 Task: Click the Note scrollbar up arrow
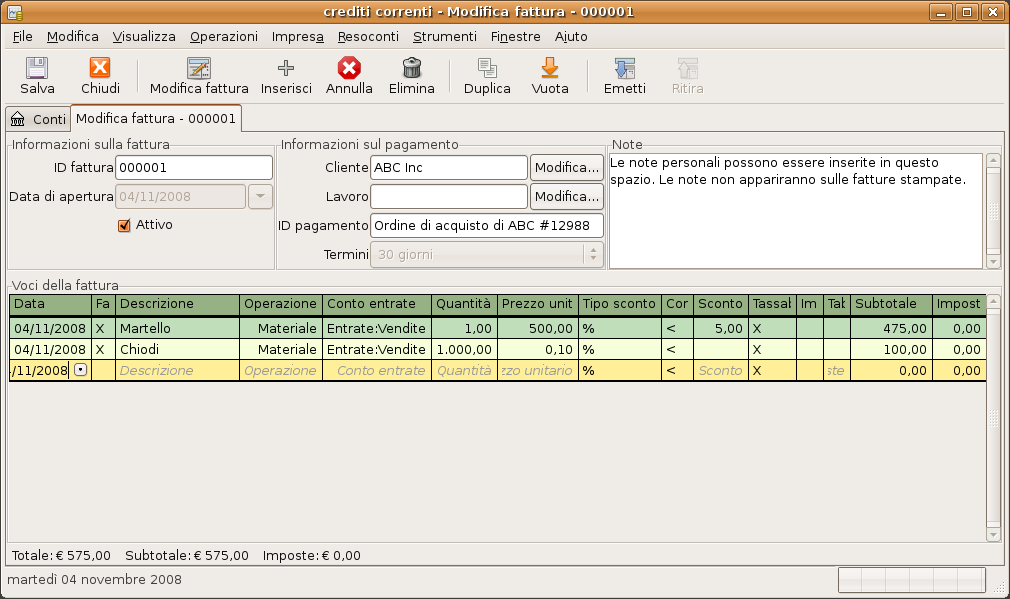tap(993, 160)
